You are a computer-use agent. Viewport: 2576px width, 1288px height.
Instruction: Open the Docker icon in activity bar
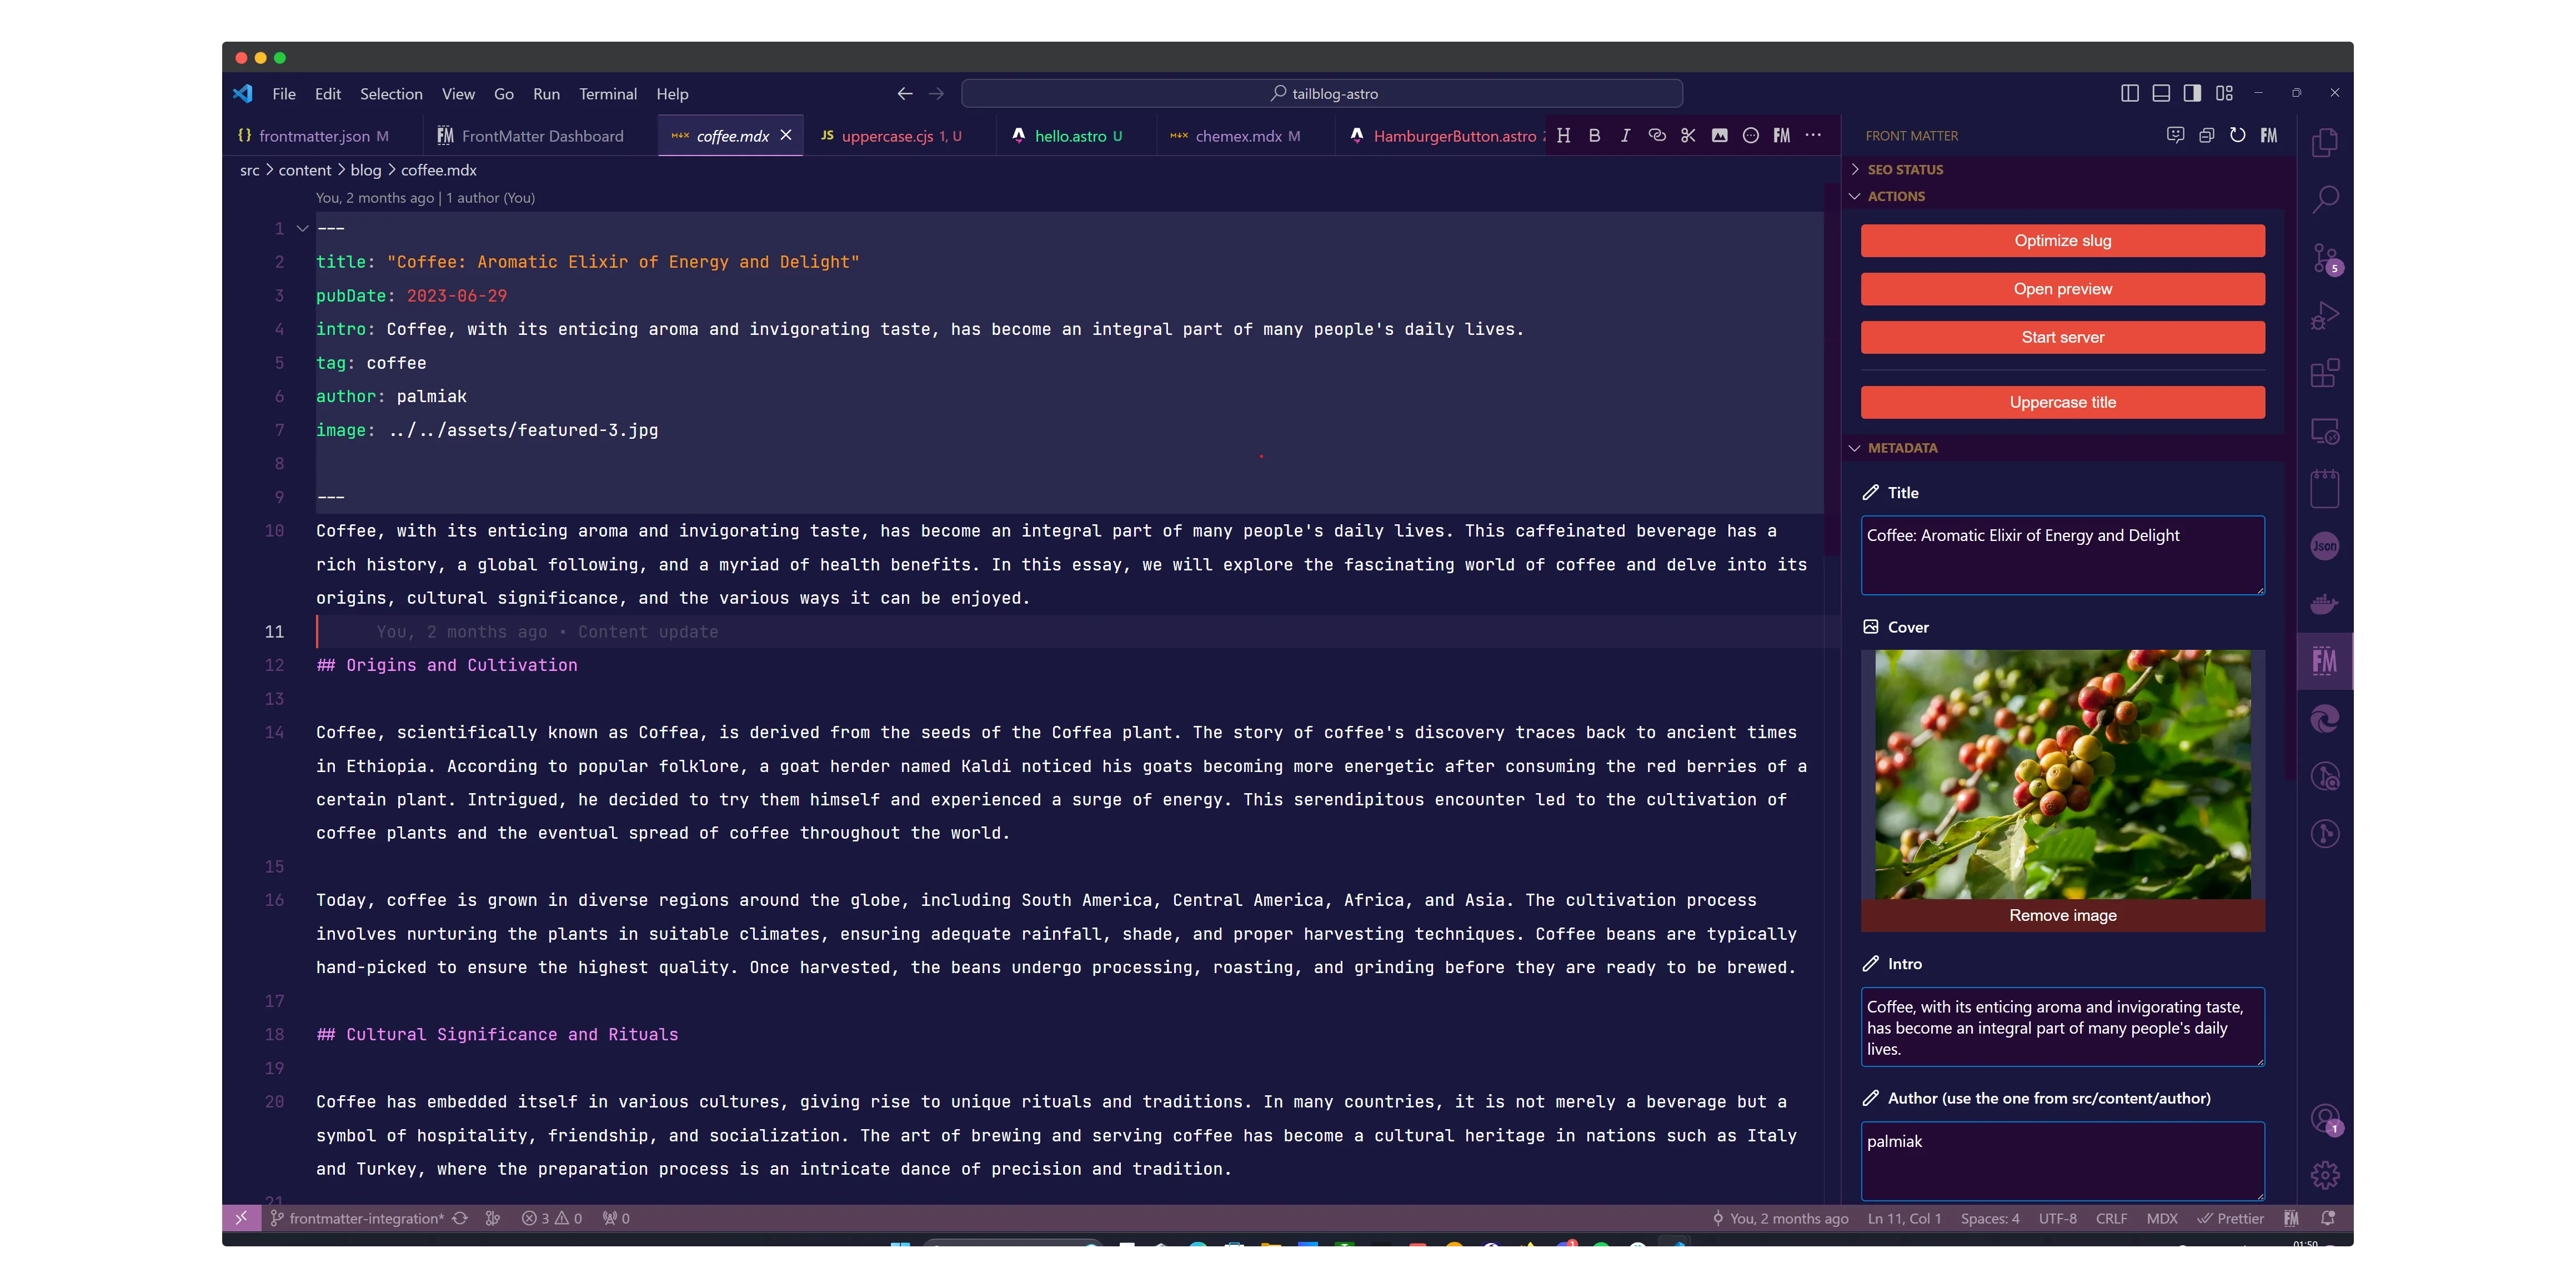click(x=2324, y=603)
